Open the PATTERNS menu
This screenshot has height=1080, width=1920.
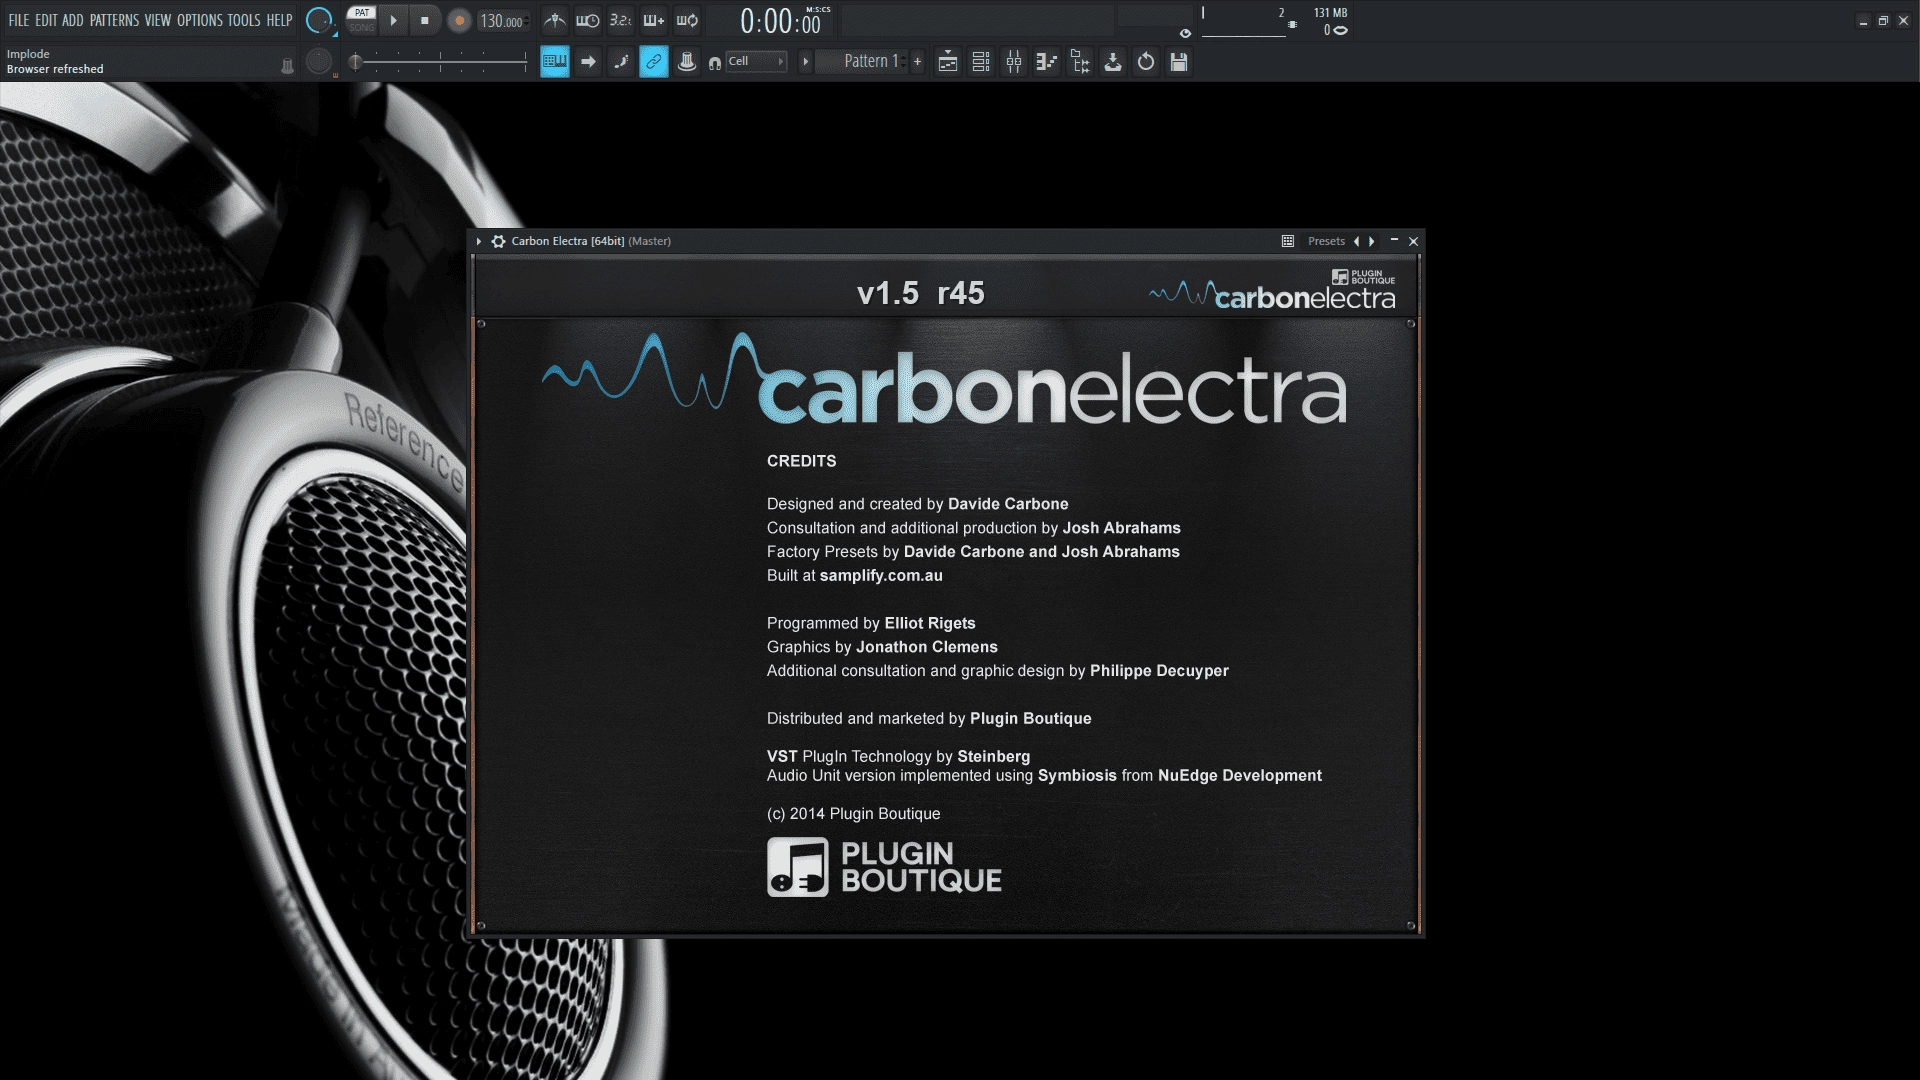(x=114, y=20)
